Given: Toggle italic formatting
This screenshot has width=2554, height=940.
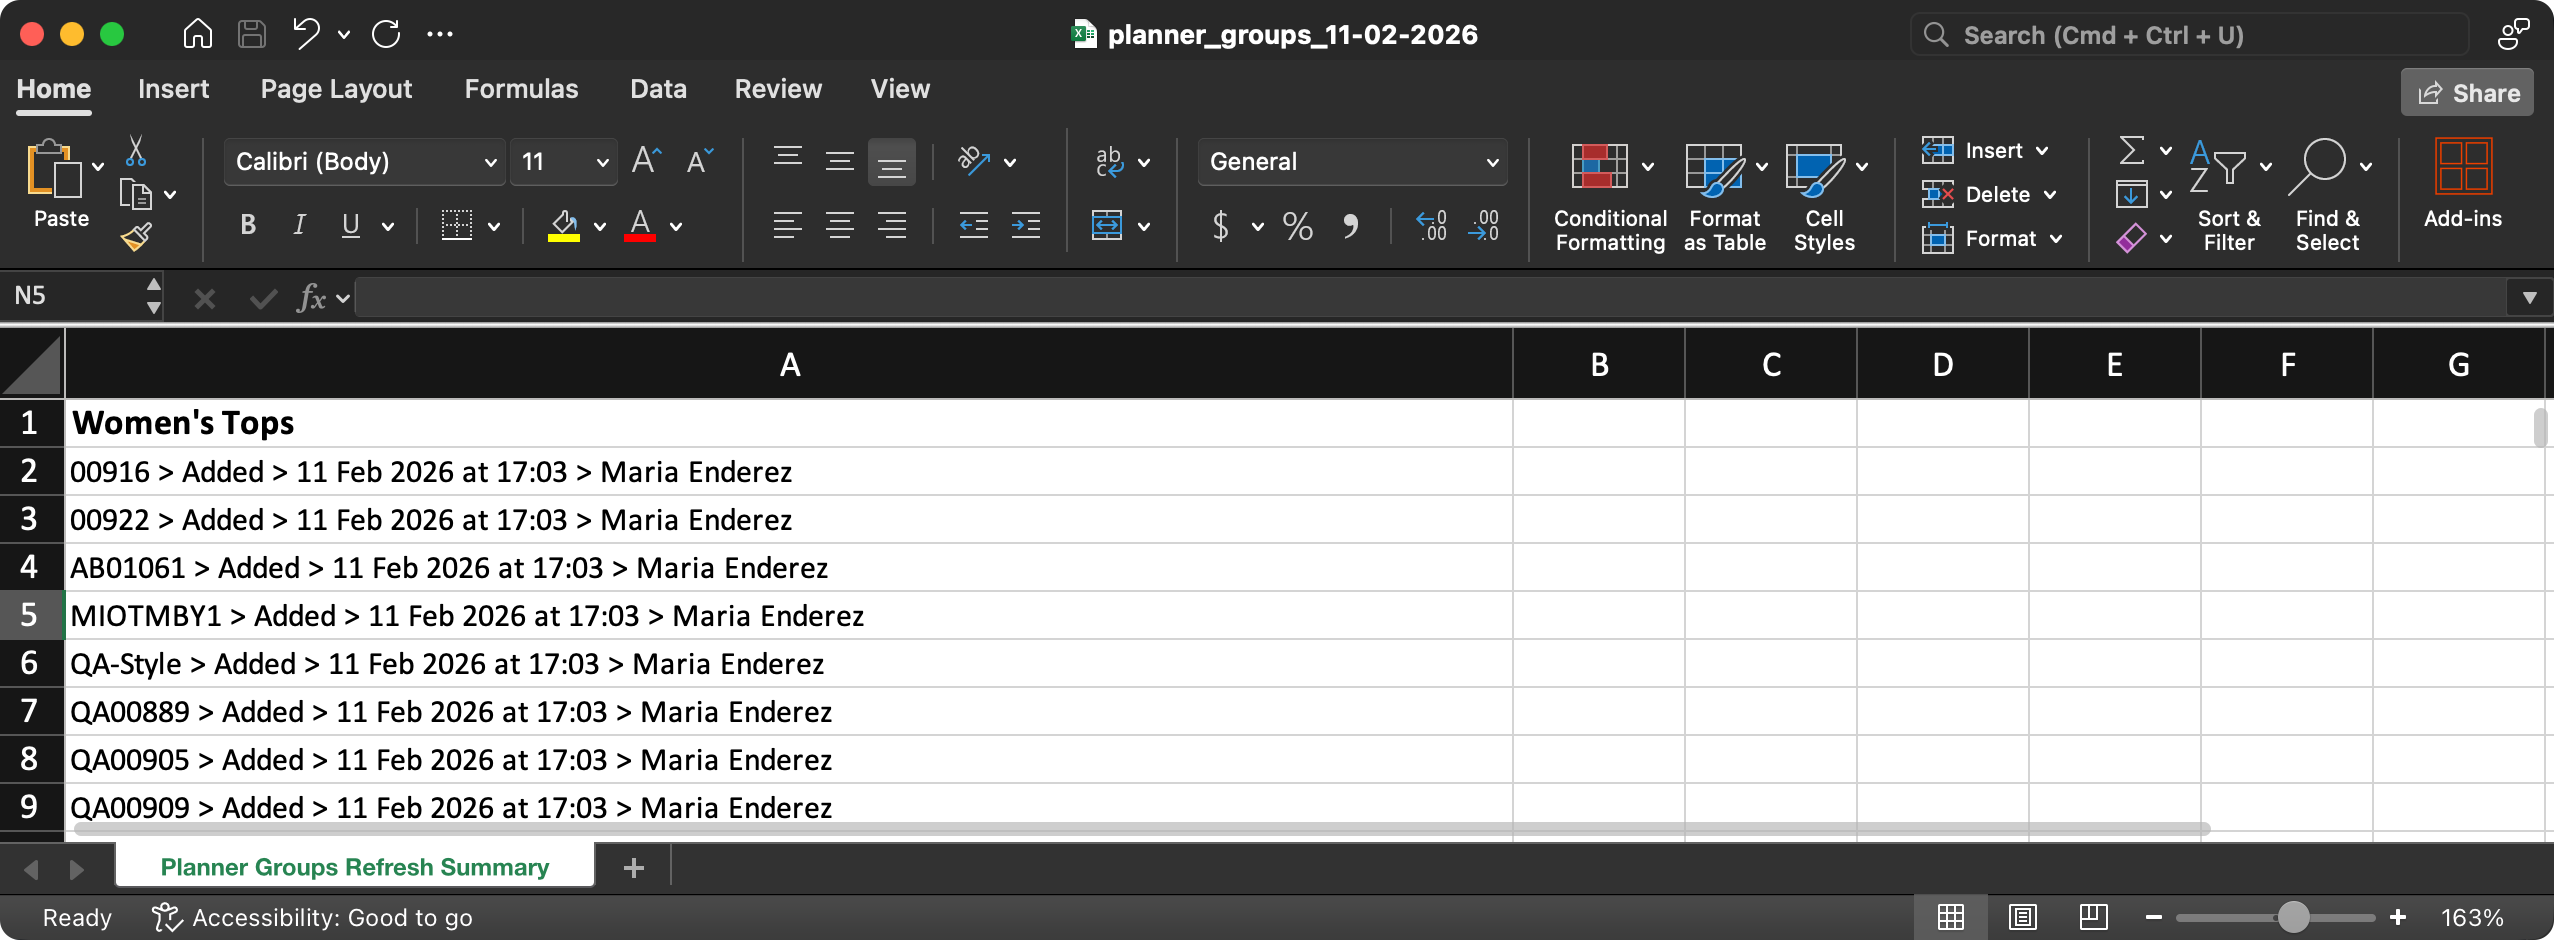Looking at the screenshot, I should pos(299,226).
